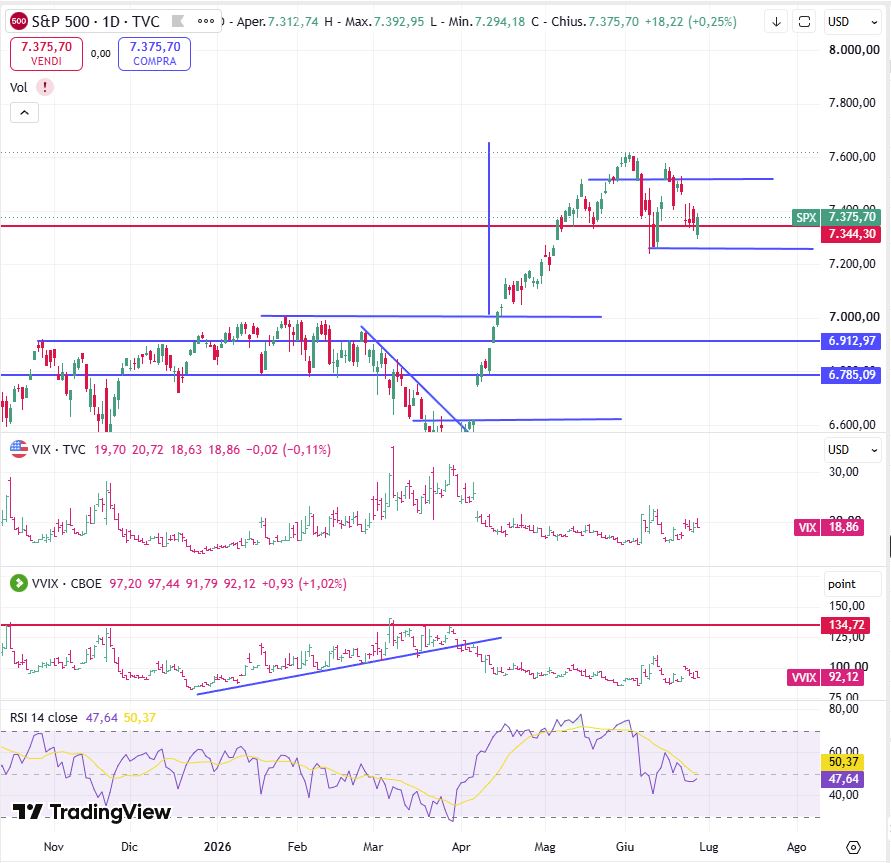891x863 pixels.
Task: Click the VIX 18,86 price label
Action: pyautogui.click(x=829, y=527)
